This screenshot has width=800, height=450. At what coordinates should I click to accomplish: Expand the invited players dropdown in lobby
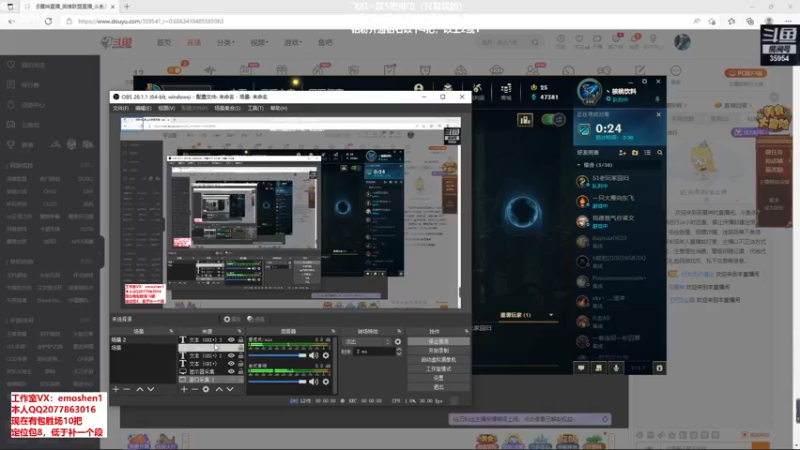[551, 315]
